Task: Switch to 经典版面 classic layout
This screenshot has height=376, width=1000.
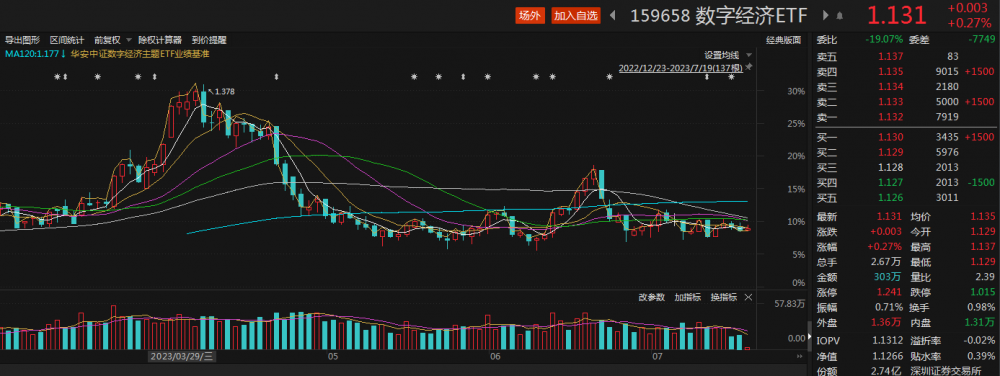Action: coord(783,40)
